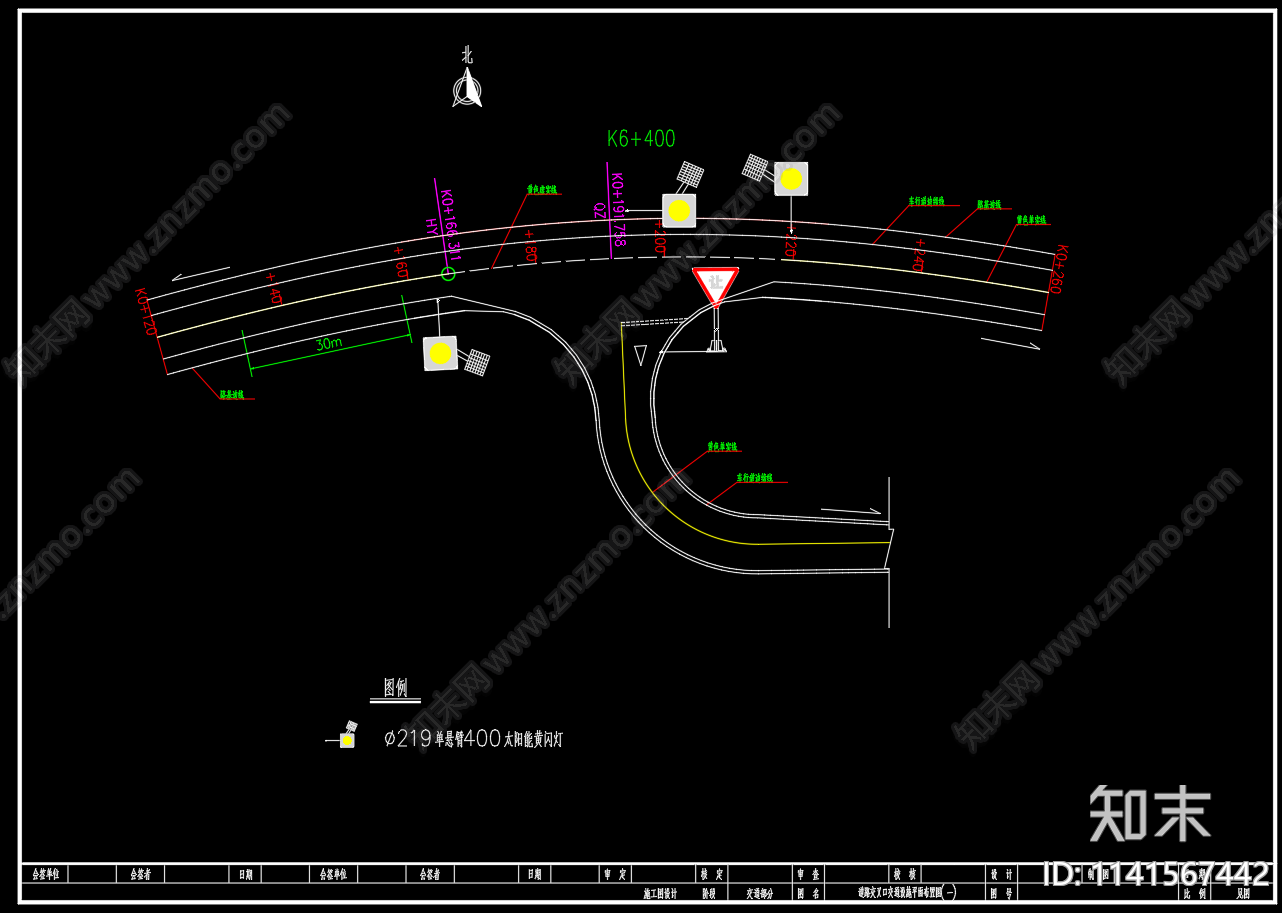The image size is (1282, 913).
Task: Select the 施工图设计 title block cell
Action: (x=661, y=893)
